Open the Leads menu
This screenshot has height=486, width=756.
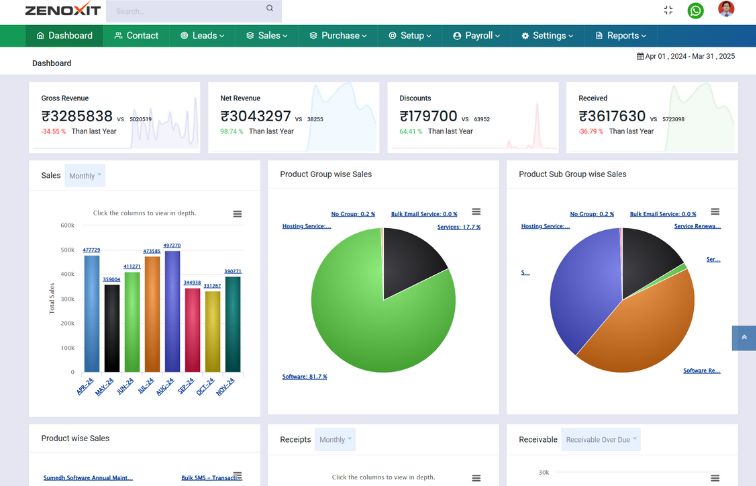coord(198,35)
